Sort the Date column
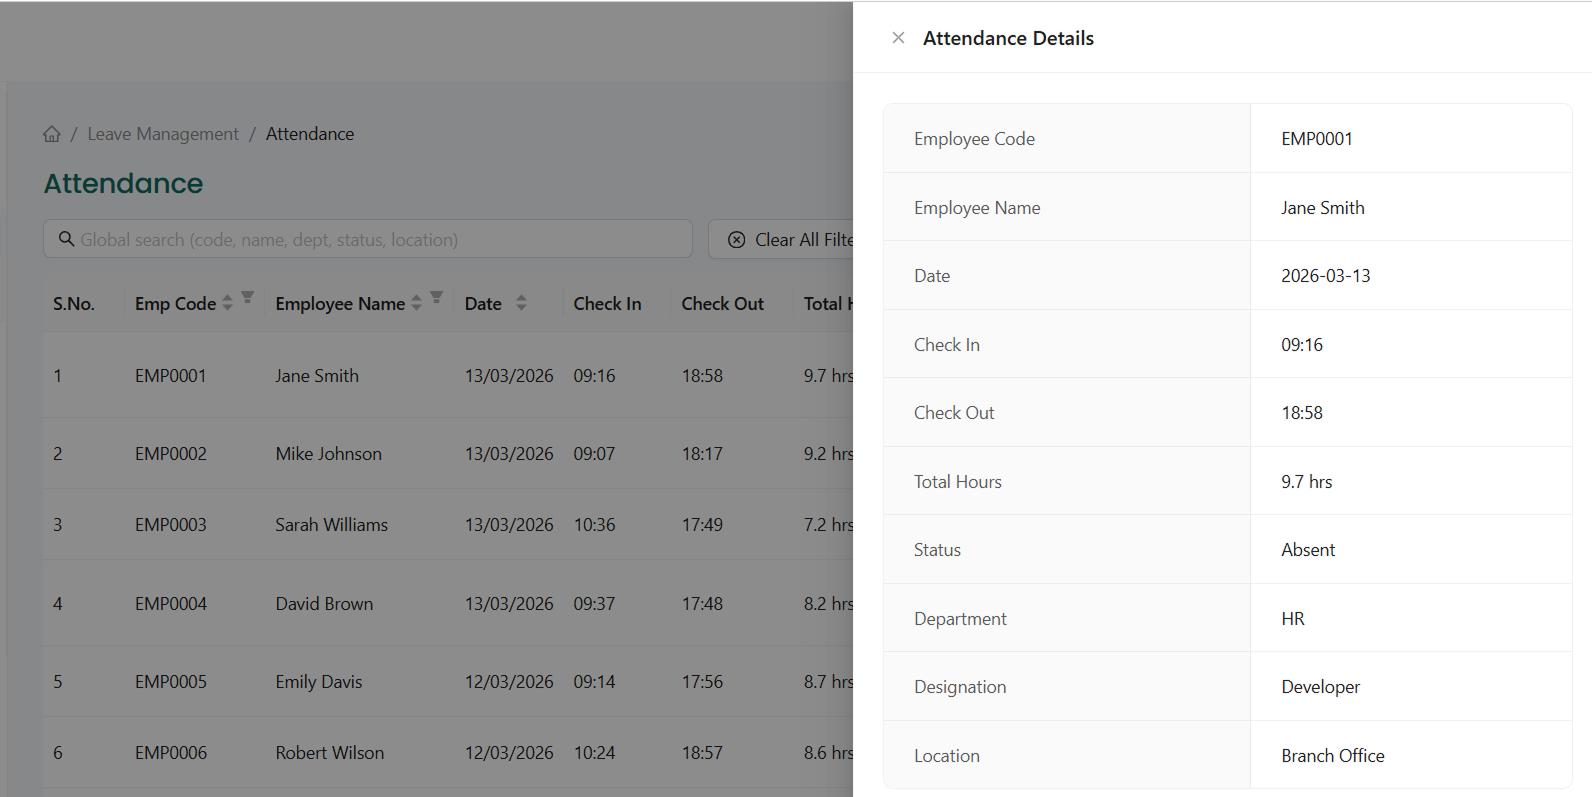The width and height of the screenshot is (1592, 797). (521, 303)
